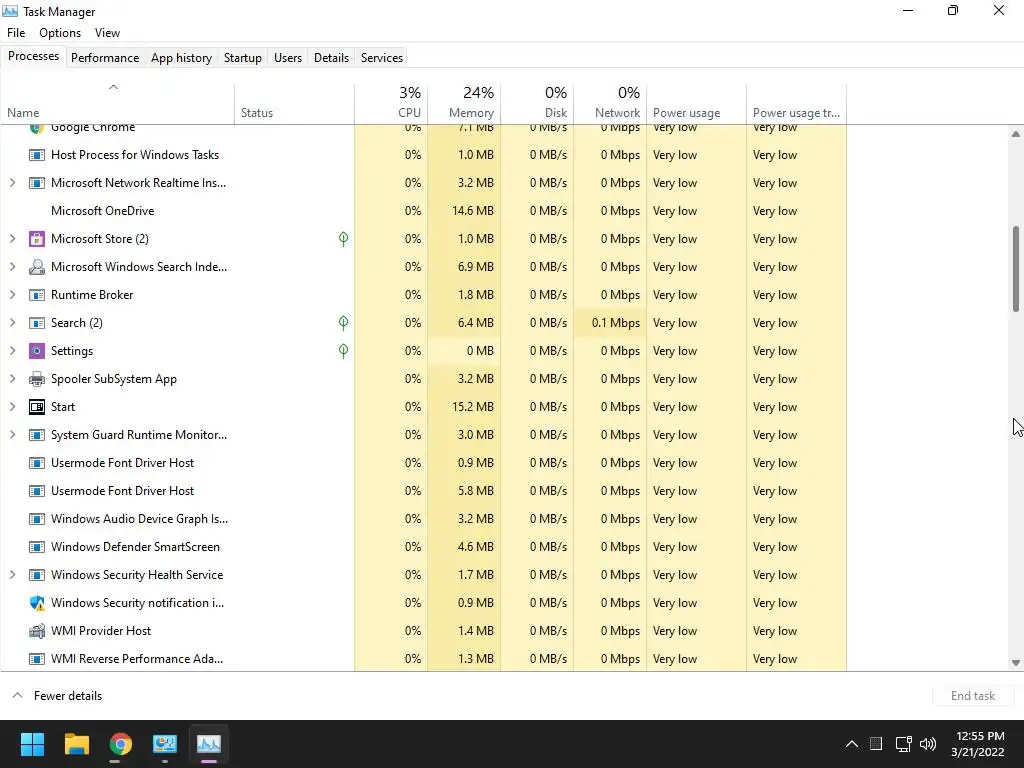Viewport: 1024px width, 768px height.
Task: Click the Windows Security Health Service icon
Action: point(37,575)
